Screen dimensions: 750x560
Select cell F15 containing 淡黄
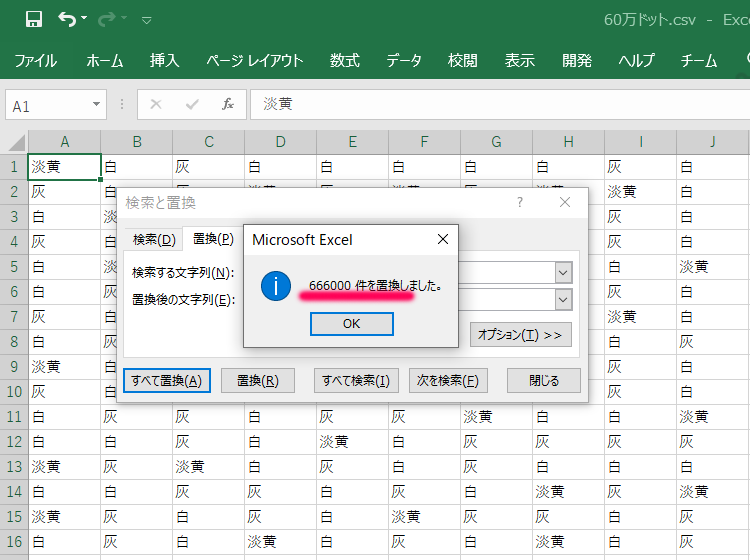(424, 516)
